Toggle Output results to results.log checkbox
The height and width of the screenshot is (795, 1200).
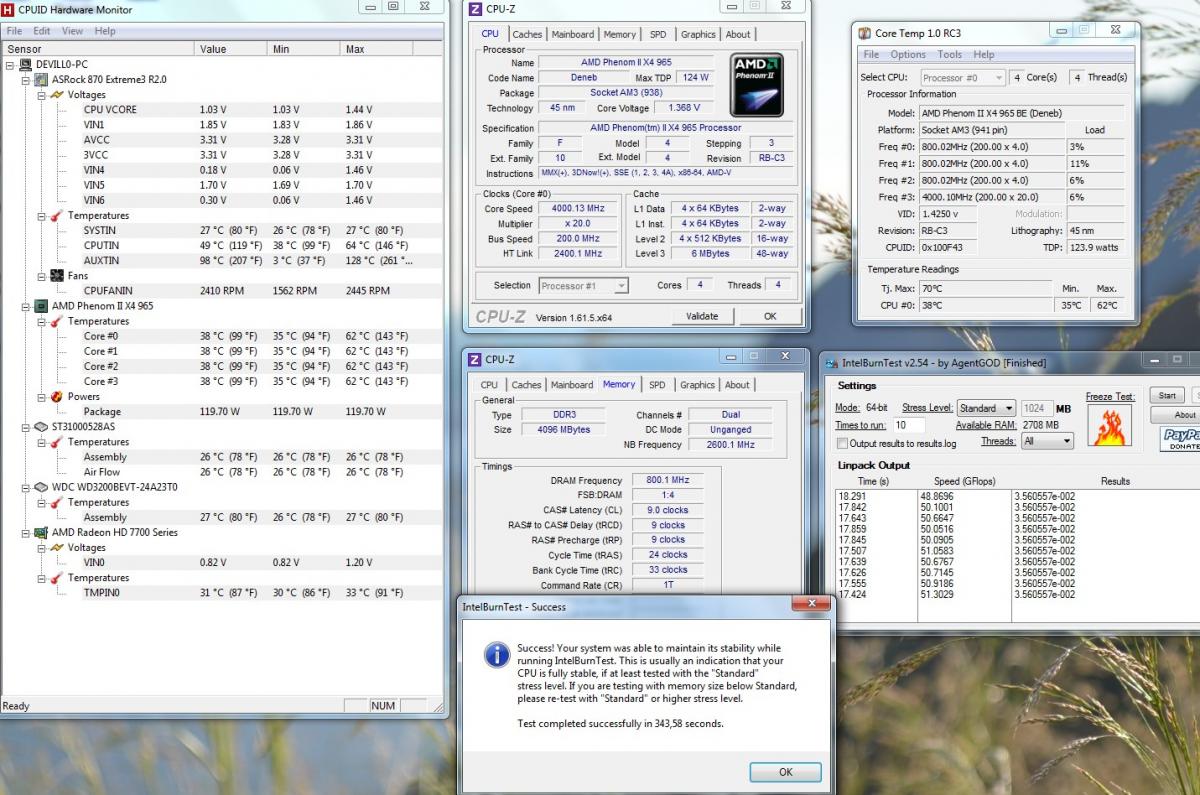[842, 443]
